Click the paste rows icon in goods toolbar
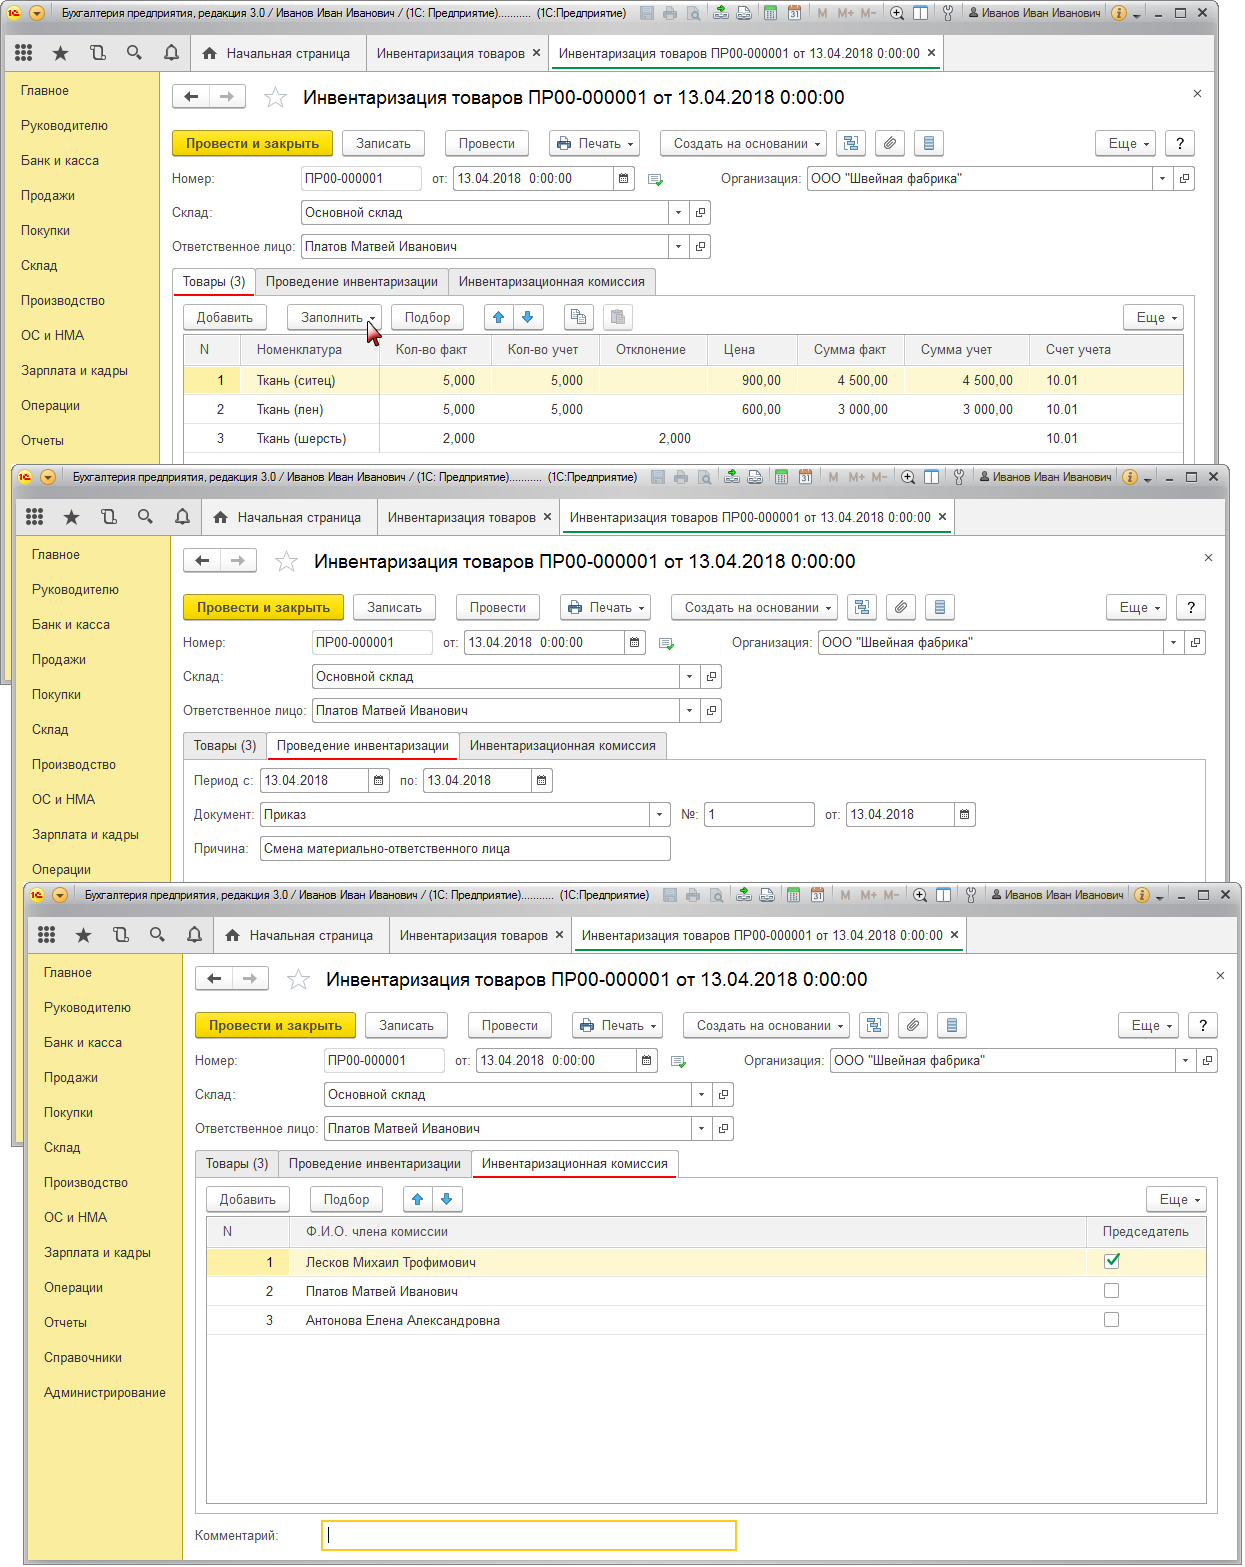 pos(618,317)
